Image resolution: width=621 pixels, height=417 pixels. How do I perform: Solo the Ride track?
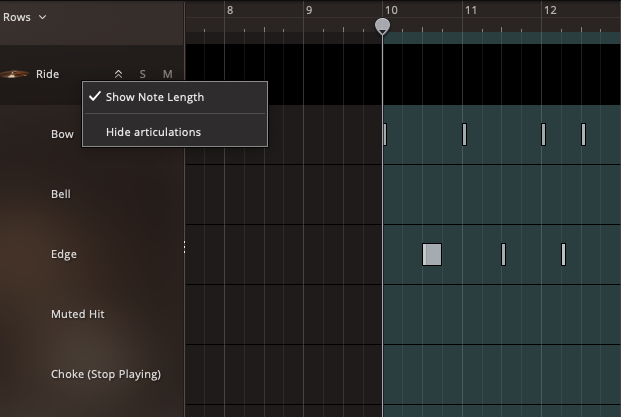143,74
